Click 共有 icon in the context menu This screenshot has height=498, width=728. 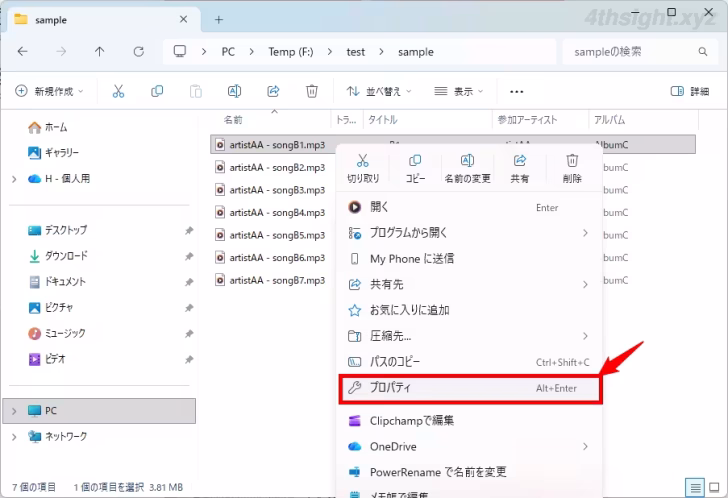click(x=520, y=168)
